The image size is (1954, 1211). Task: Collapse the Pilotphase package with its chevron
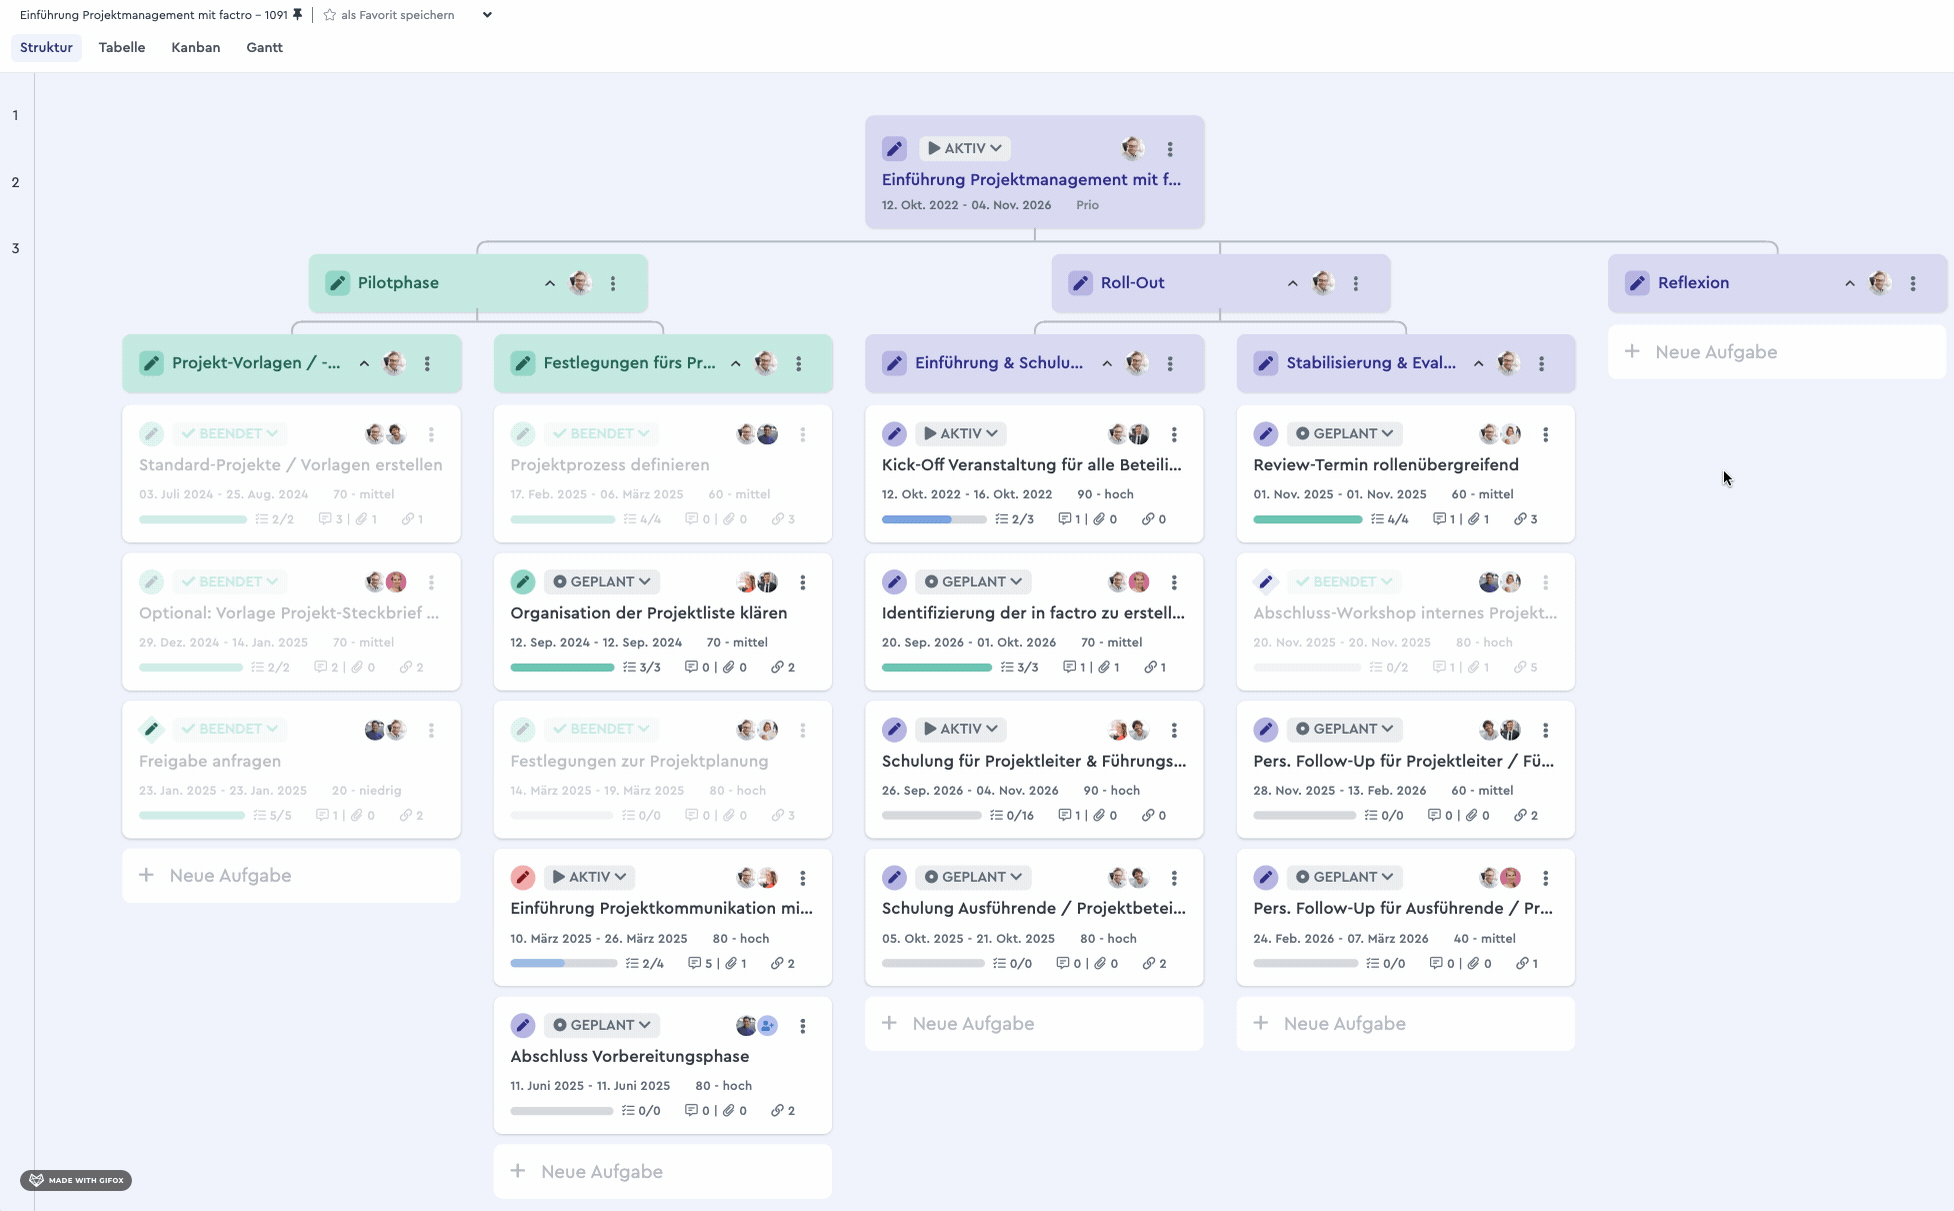pyautogui.click(x=550, y=283)
